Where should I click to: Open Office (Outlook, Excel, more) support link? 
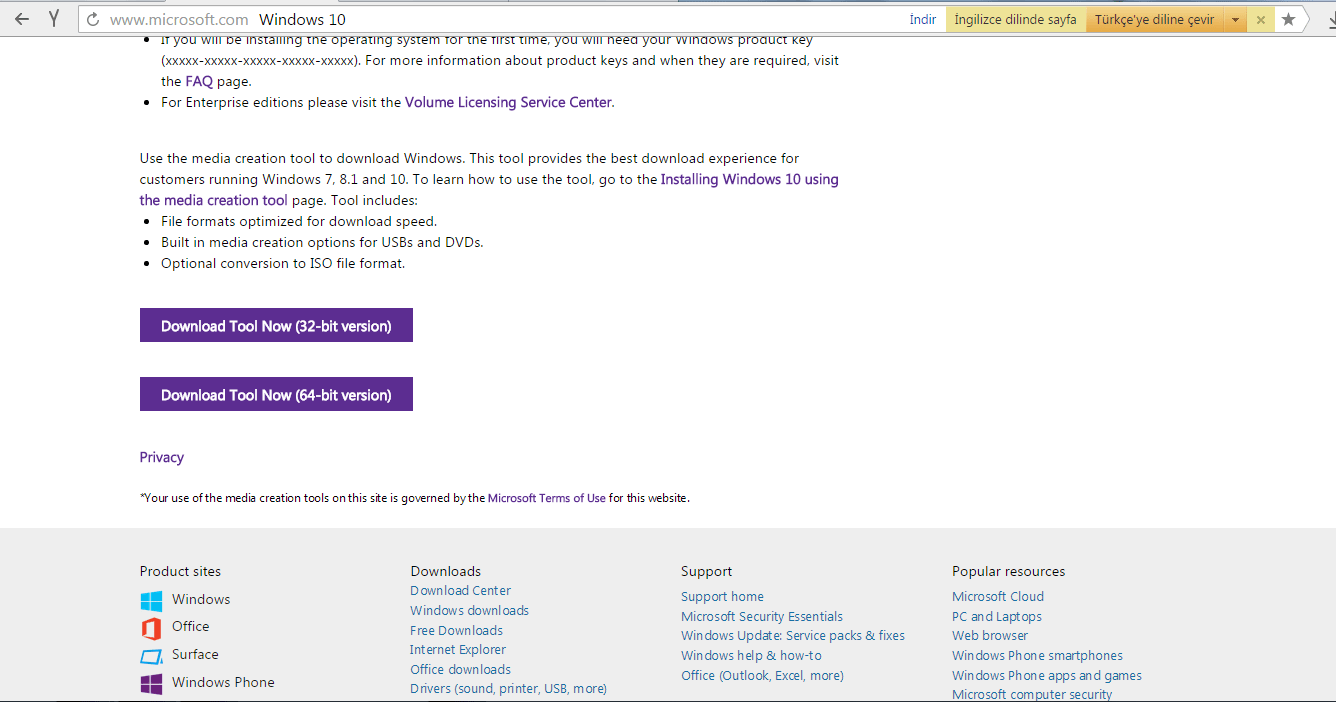pyautogui.click(x=762, y=675)
